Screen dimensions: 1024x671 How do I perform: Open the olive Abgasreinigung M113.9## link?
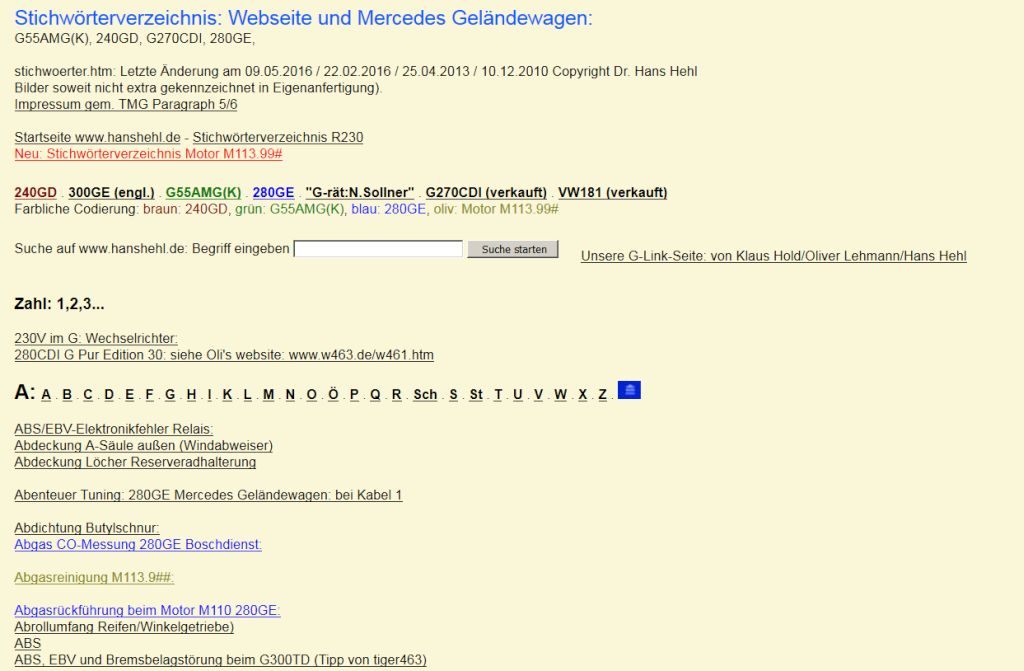coord(94,577)
